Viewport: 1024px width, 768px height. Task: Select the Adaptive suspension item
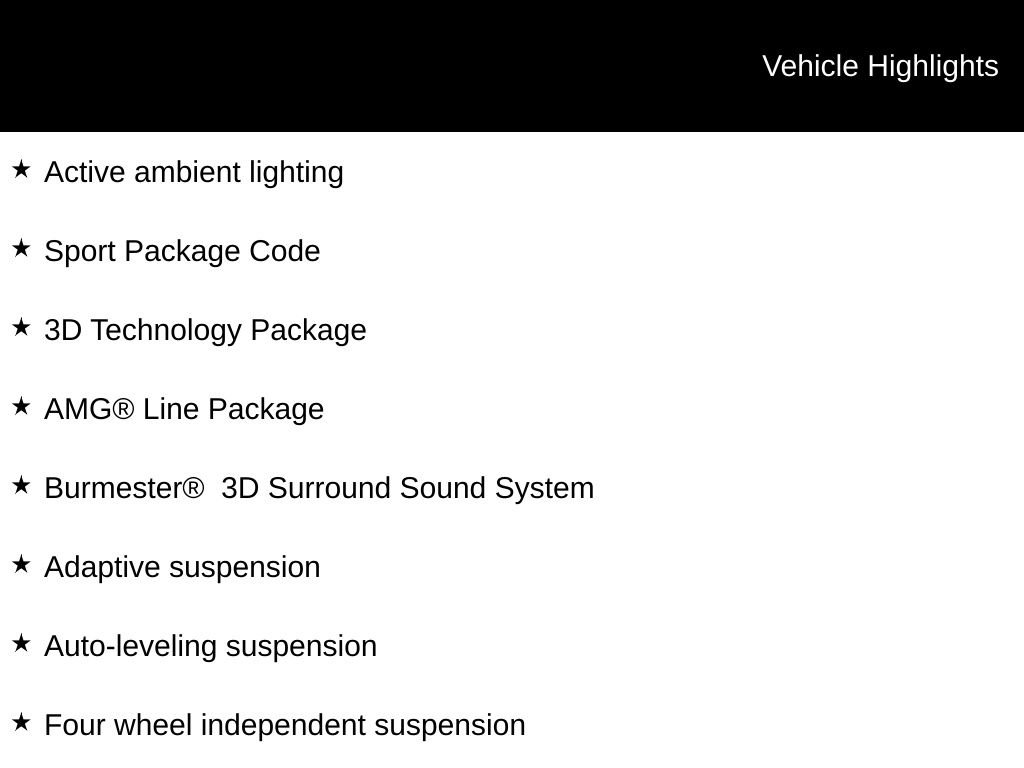(183, 568)
